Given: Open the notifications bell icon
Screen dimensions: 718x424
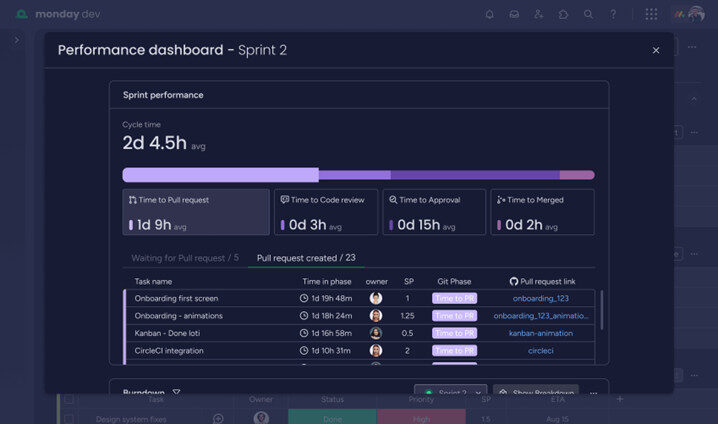Looking at the screenshot, I should coord(489,14).
